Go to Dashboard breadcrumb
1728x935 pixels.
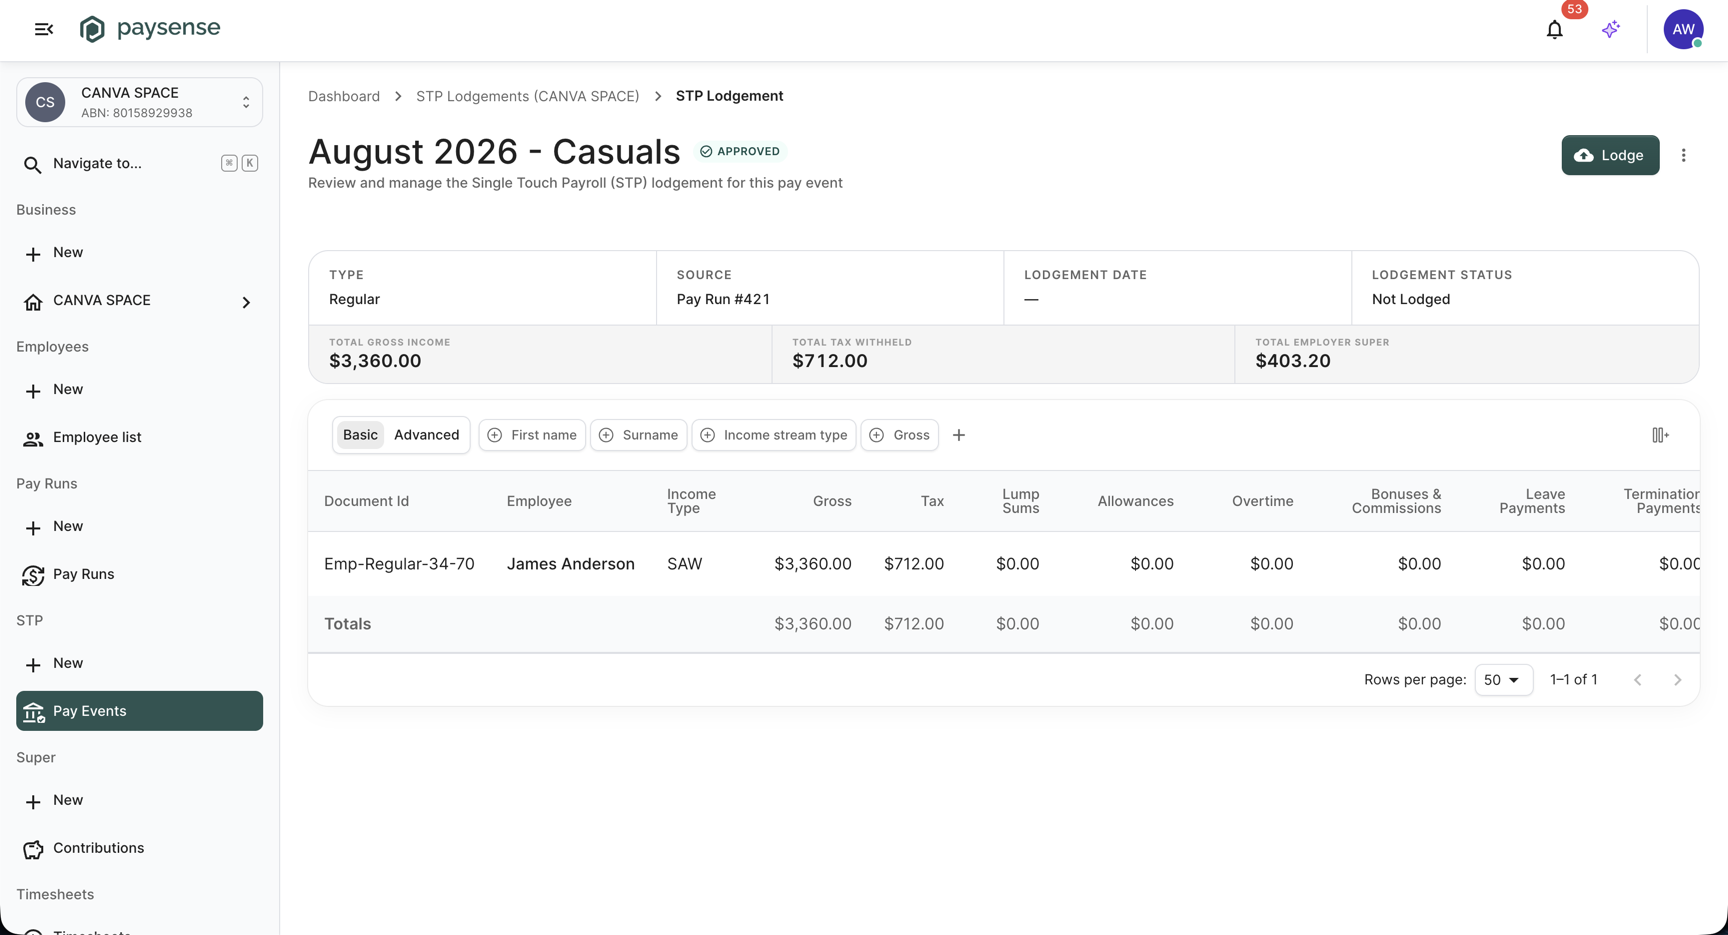pos(344,96)
